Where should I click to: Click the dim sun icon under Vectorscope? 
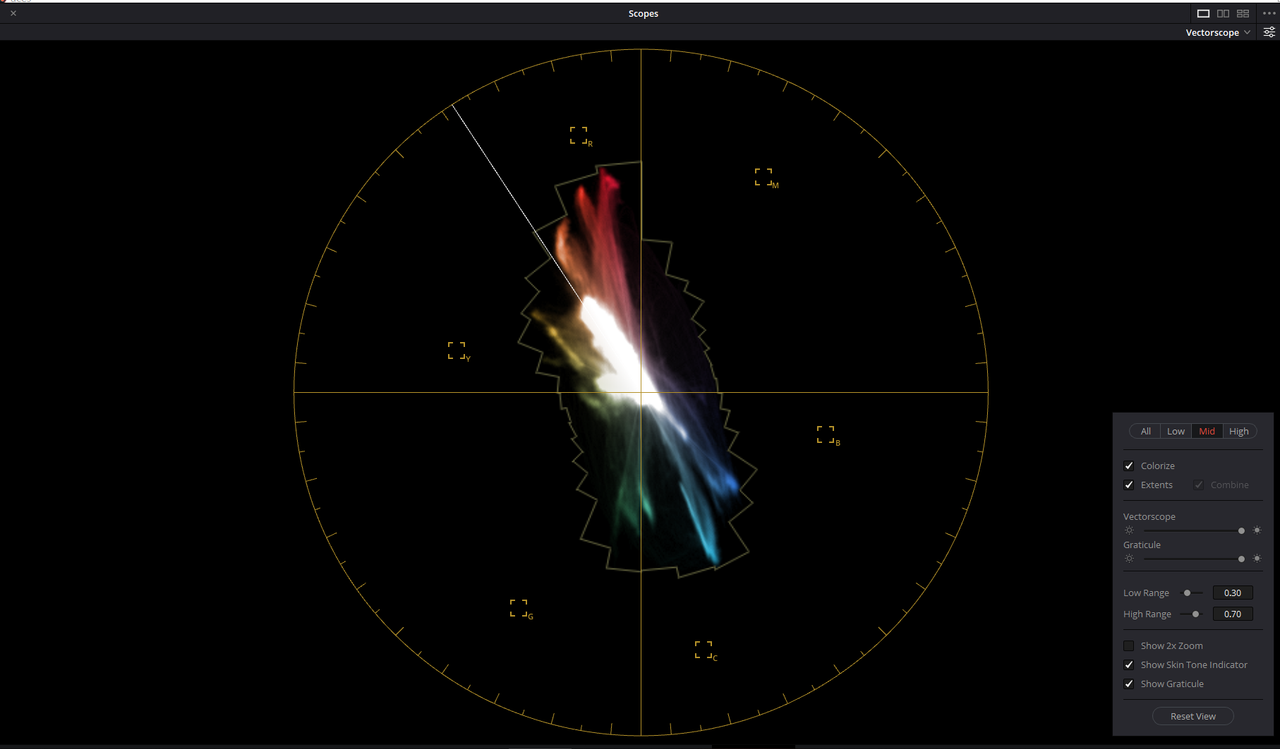pyautogui.click(x=1129, y=531)
